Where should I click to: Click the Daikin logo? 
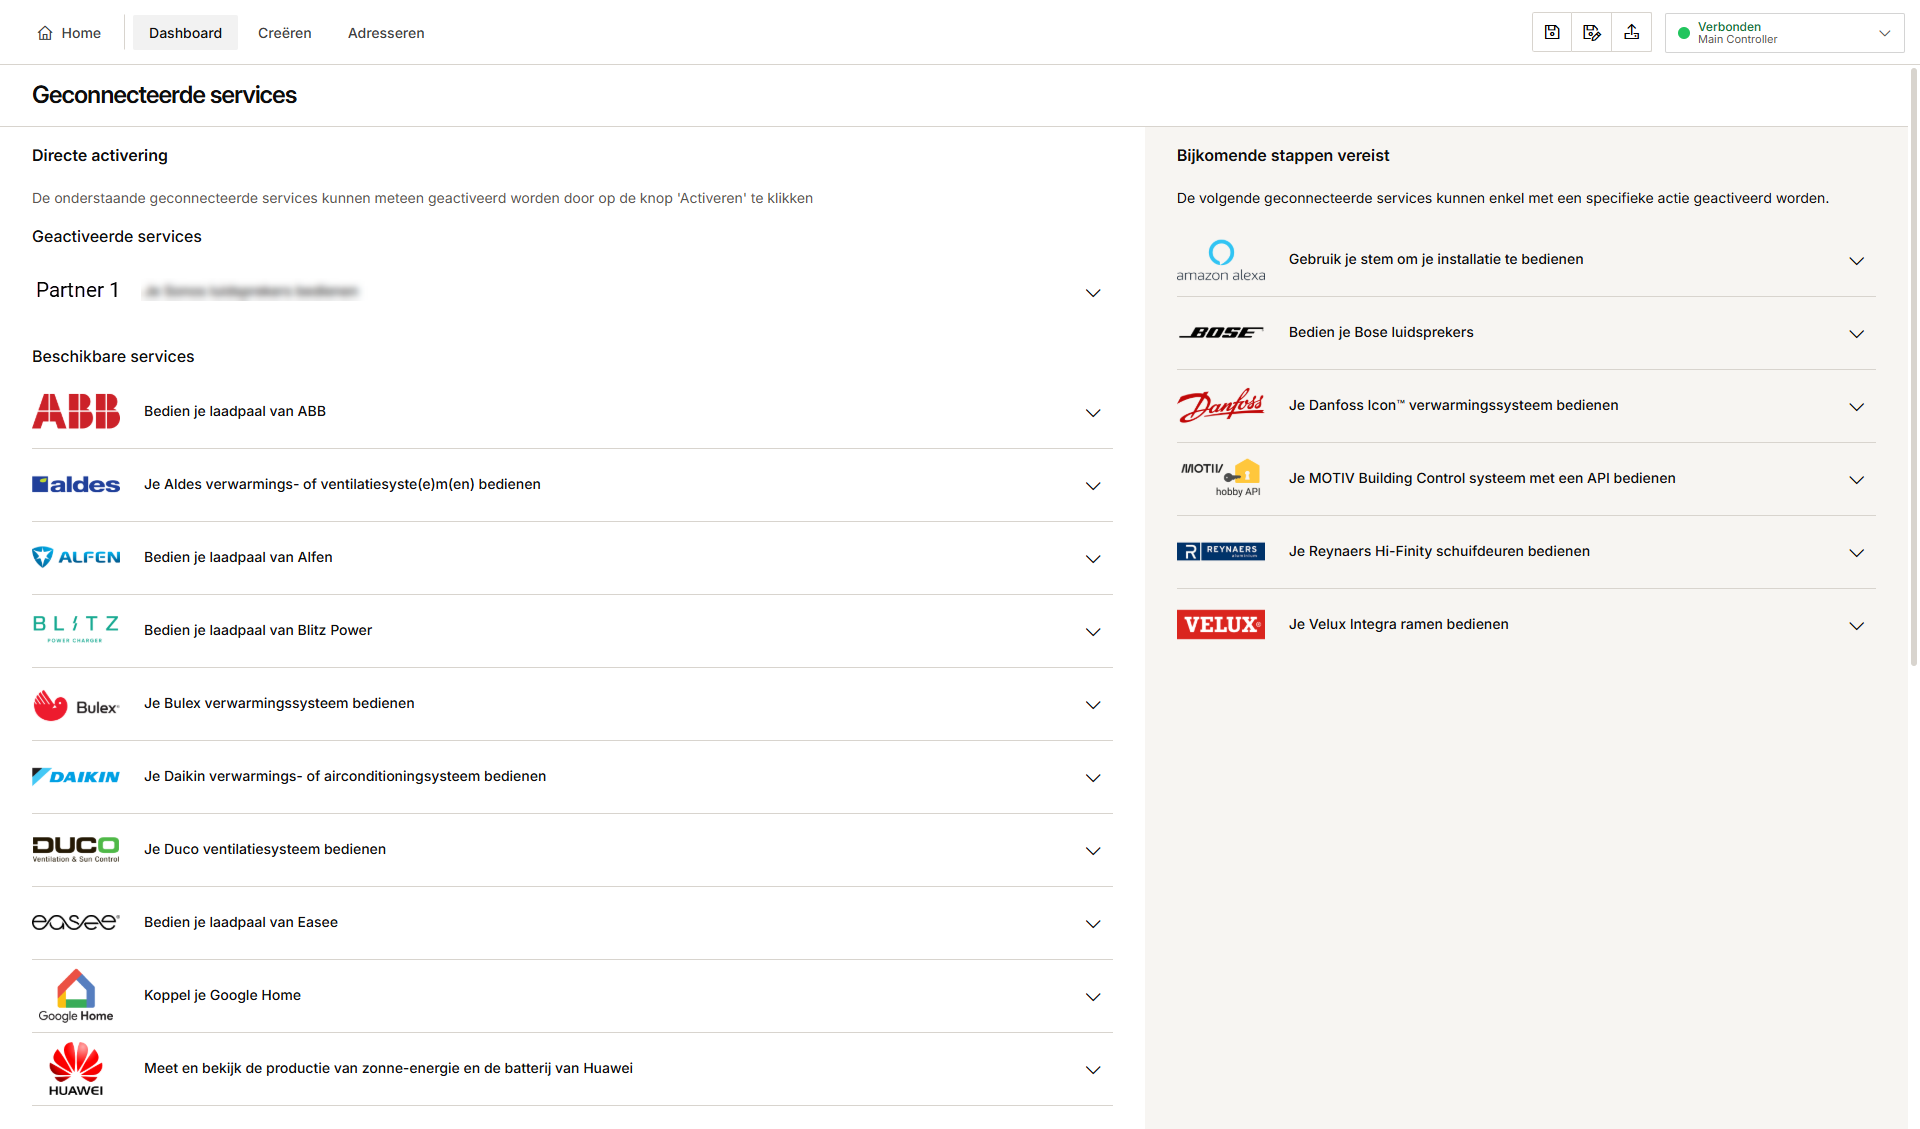(76, 776)
